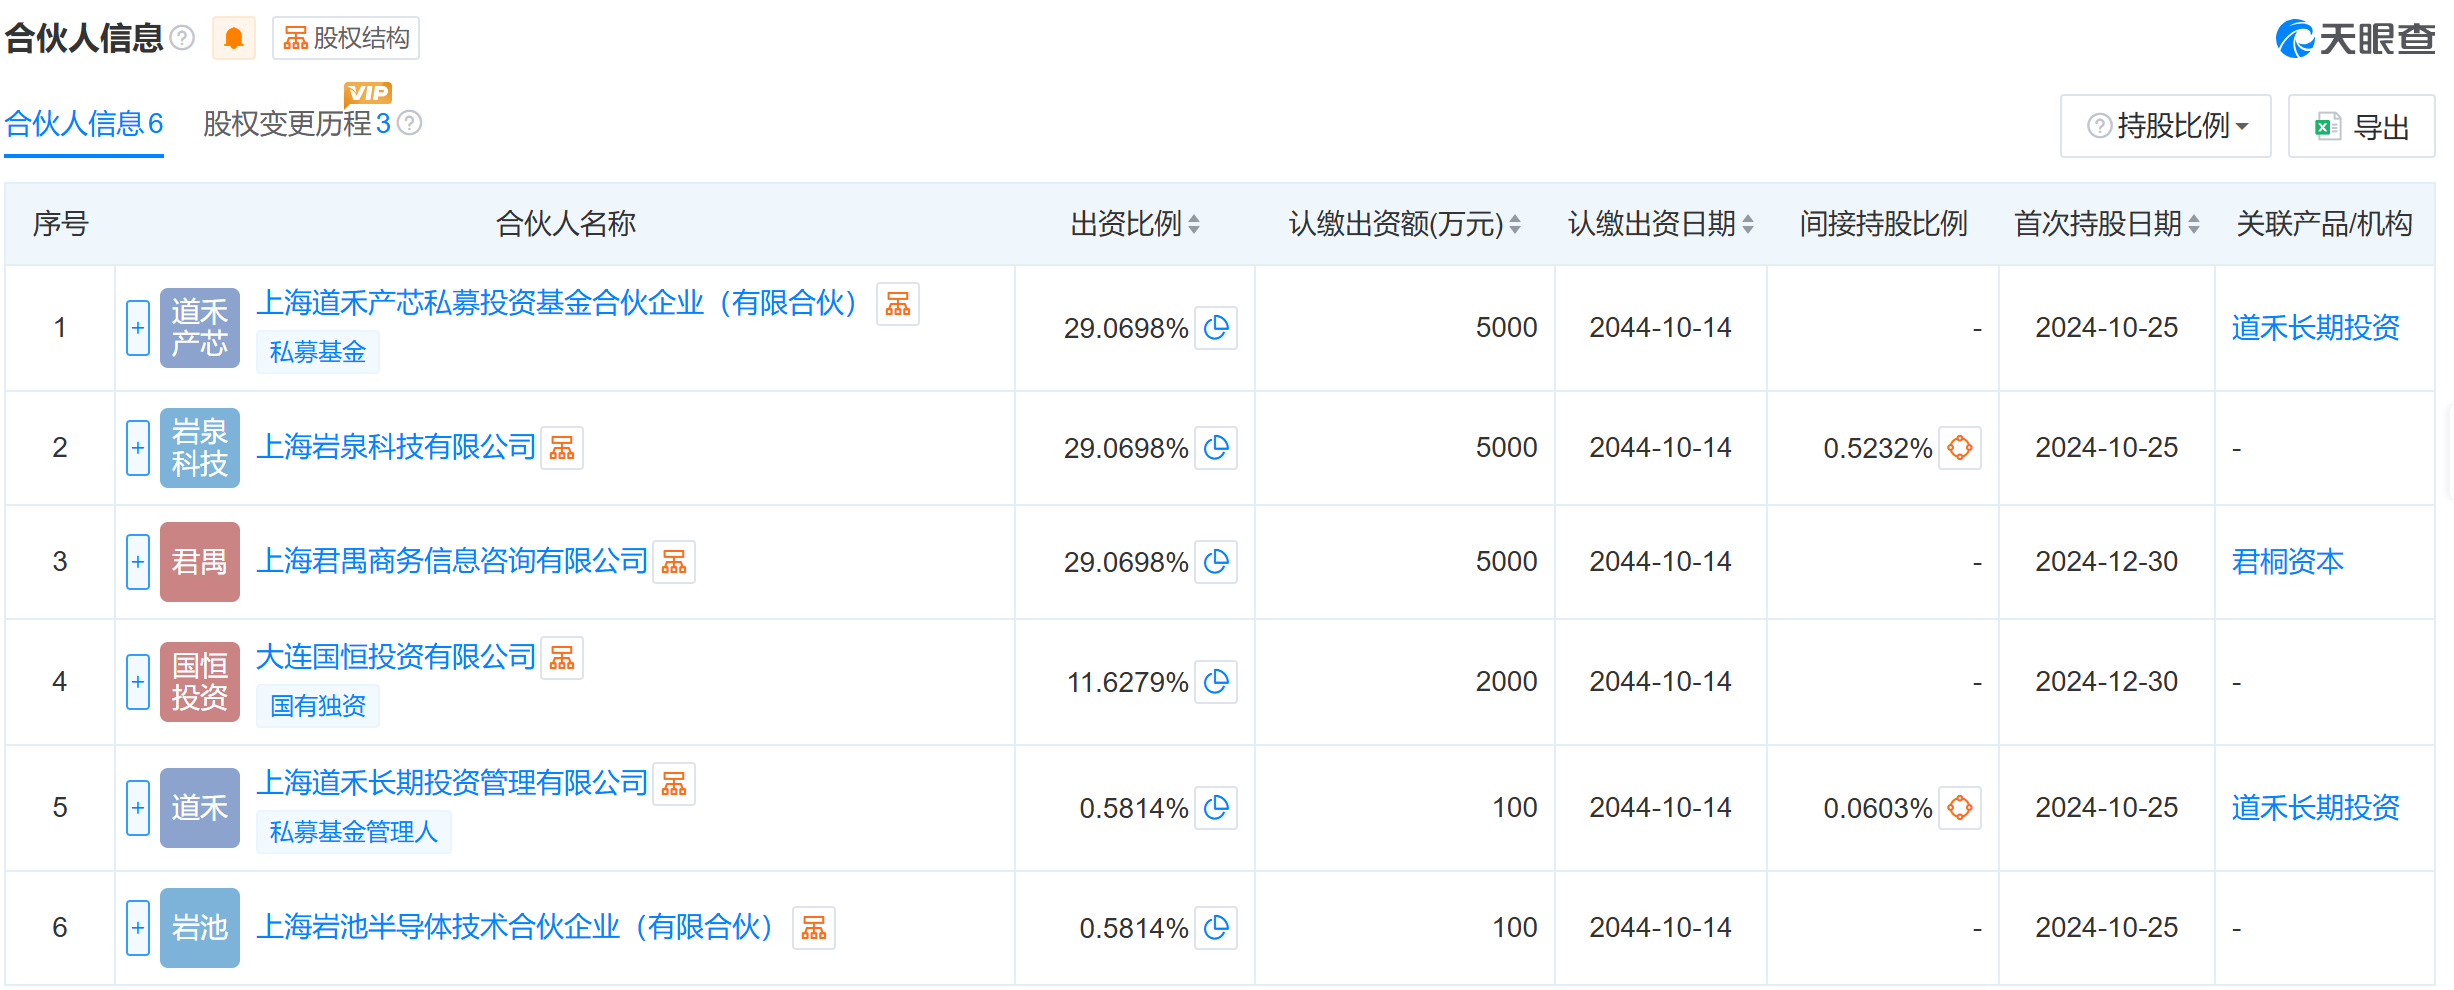
Task: Open 君桐资本 related institution link
Action: pos(2287,562)
